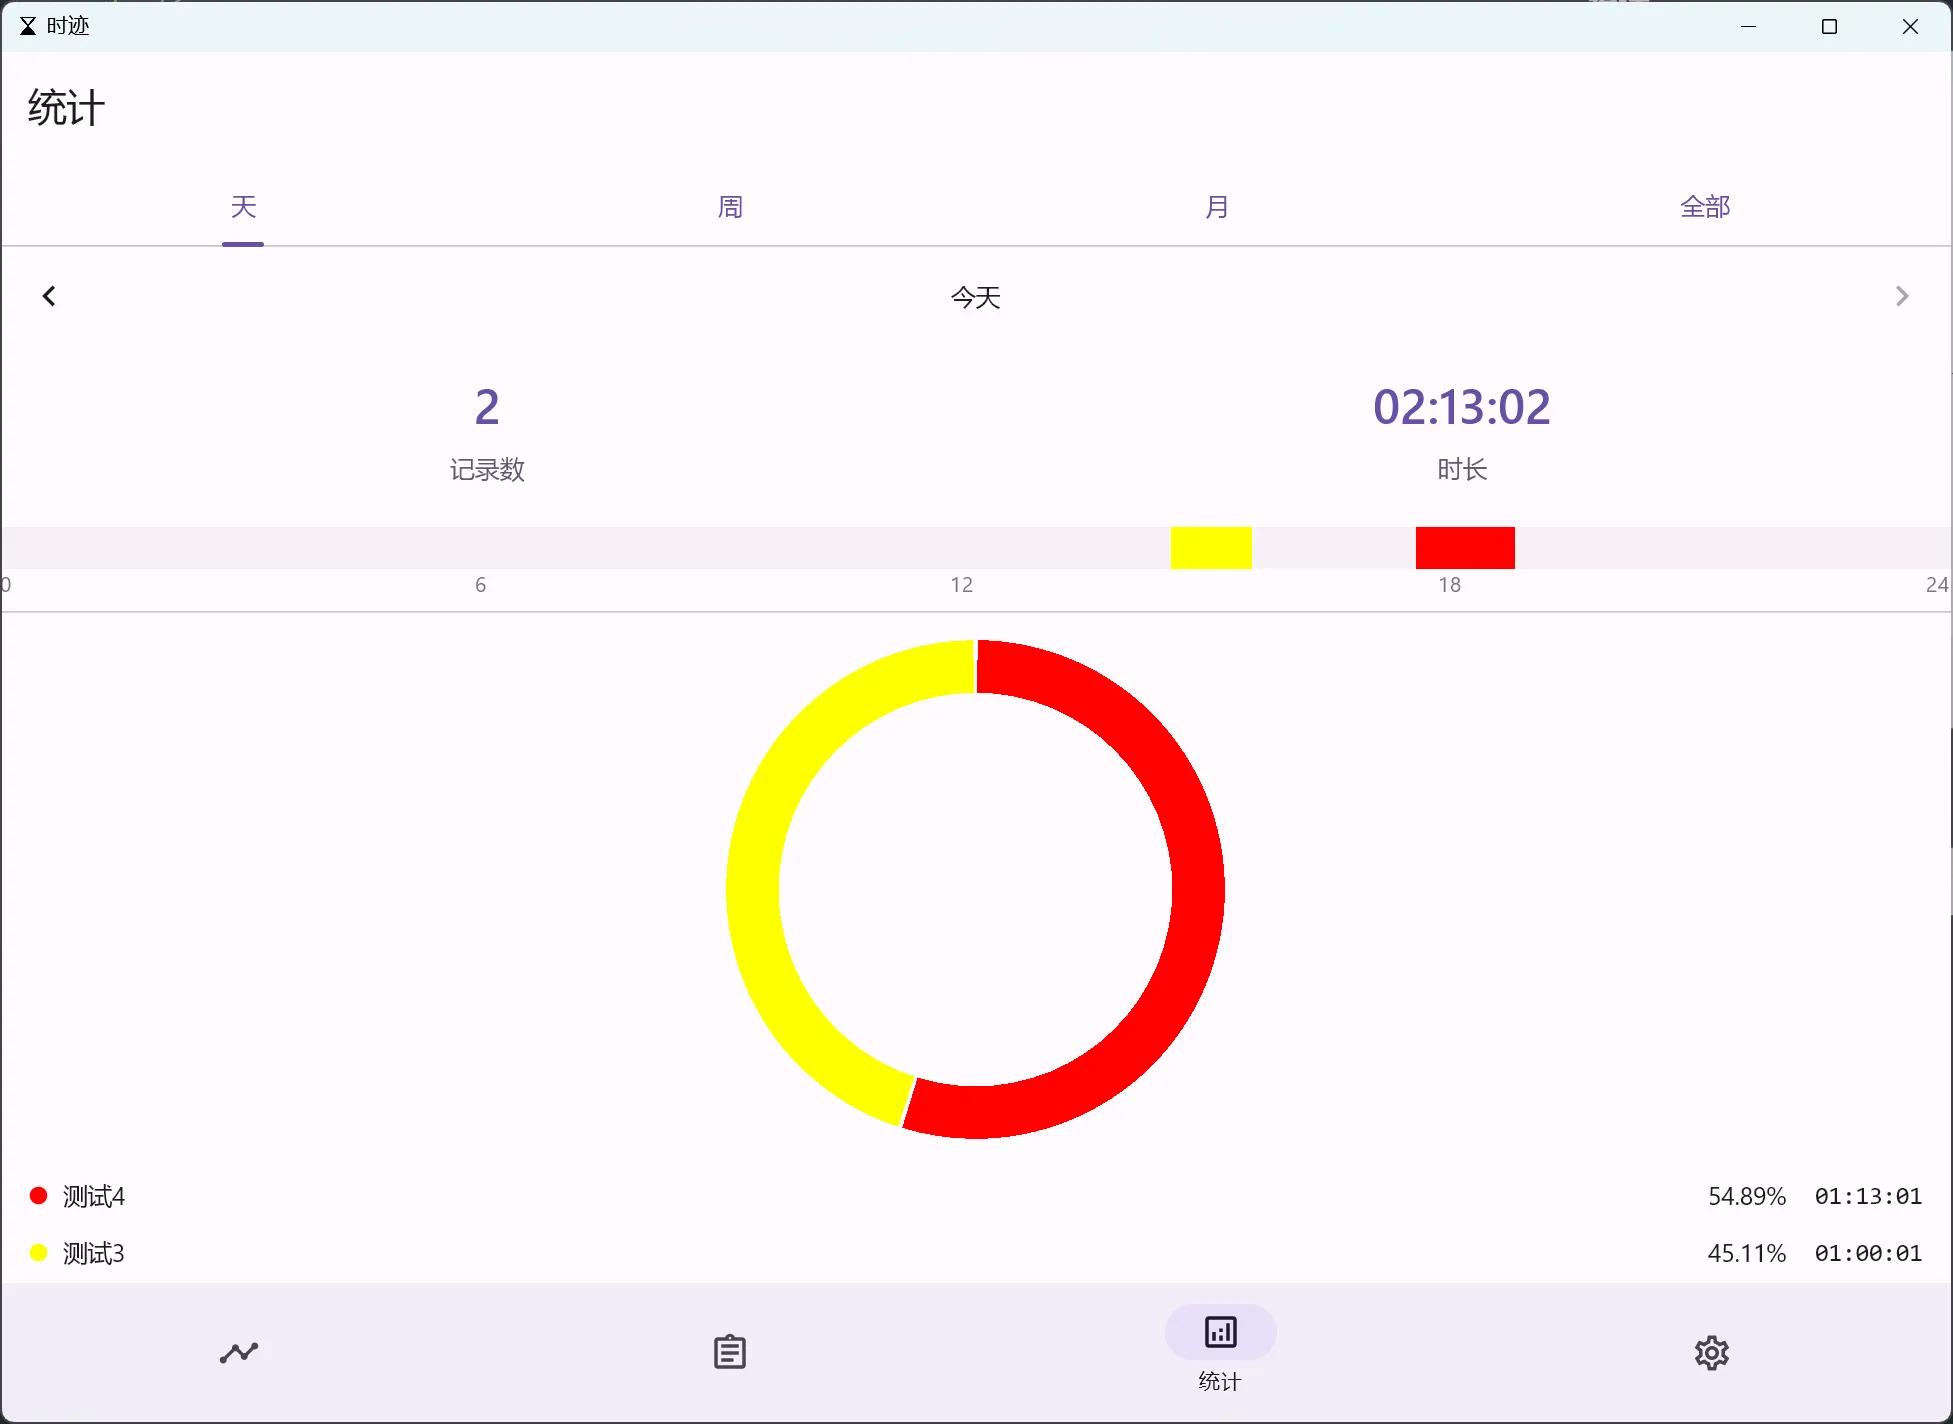Viewport: 1953px width, 1424px height.
Task: Switch to the 月 tab
Action: click(1217, 207)
